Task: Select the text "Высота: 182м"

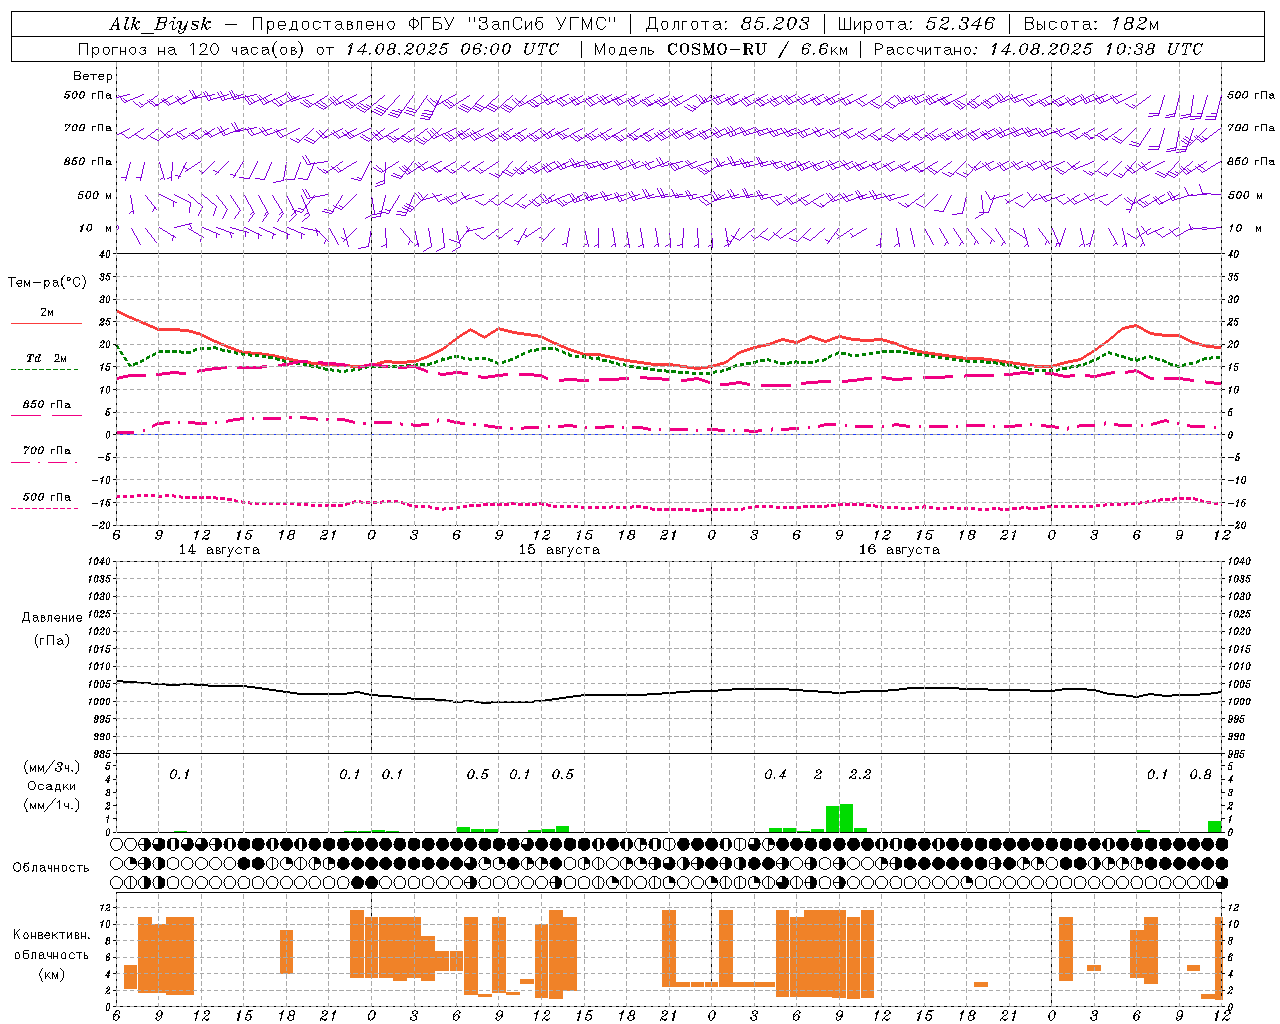Action: (1091, 24)
